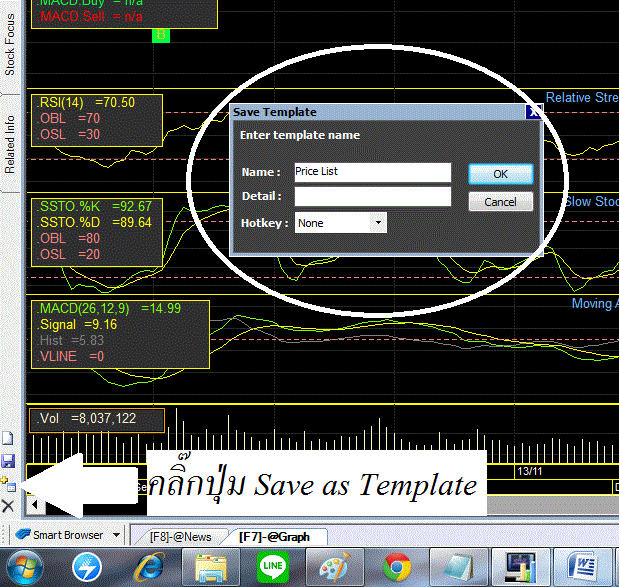Switch to the [F8]-@News tab

180,537
